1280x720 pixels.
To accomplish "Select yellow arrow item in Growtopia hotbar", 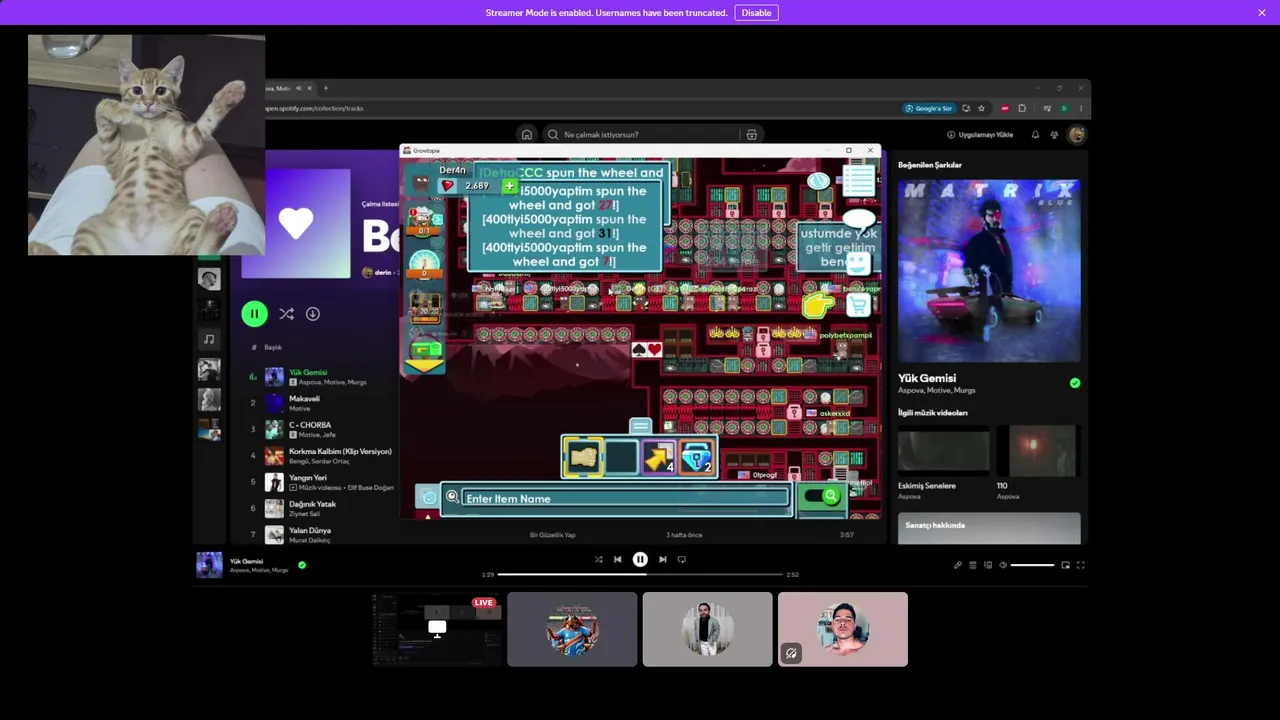I will (x=658, y=458).
